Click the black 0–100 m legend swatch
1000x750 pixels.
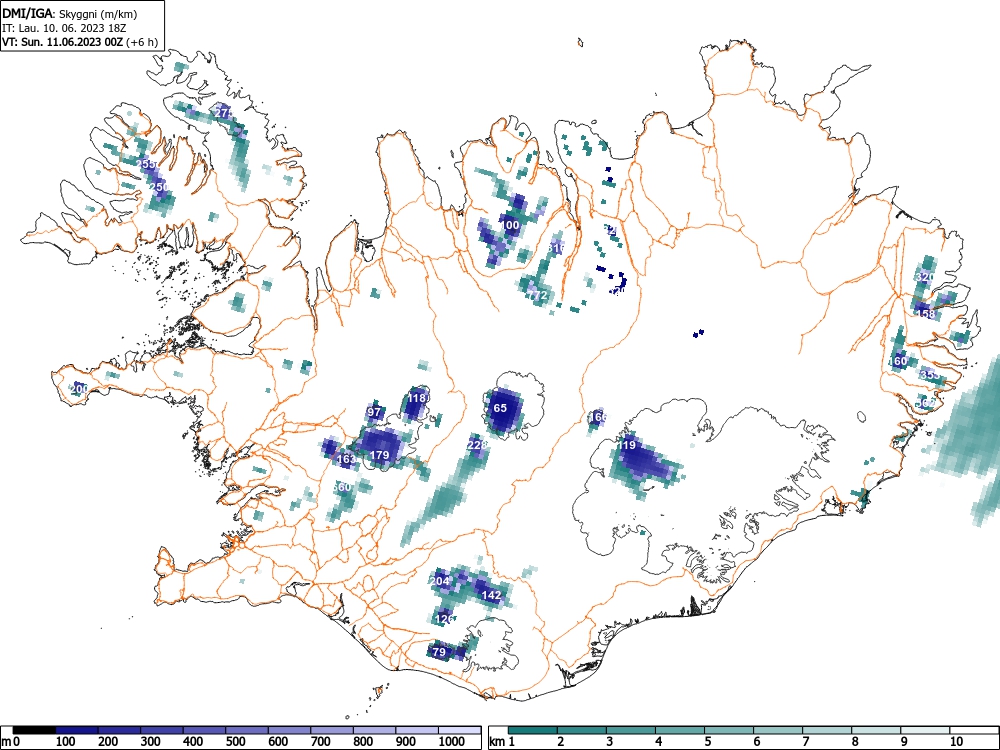34,730
